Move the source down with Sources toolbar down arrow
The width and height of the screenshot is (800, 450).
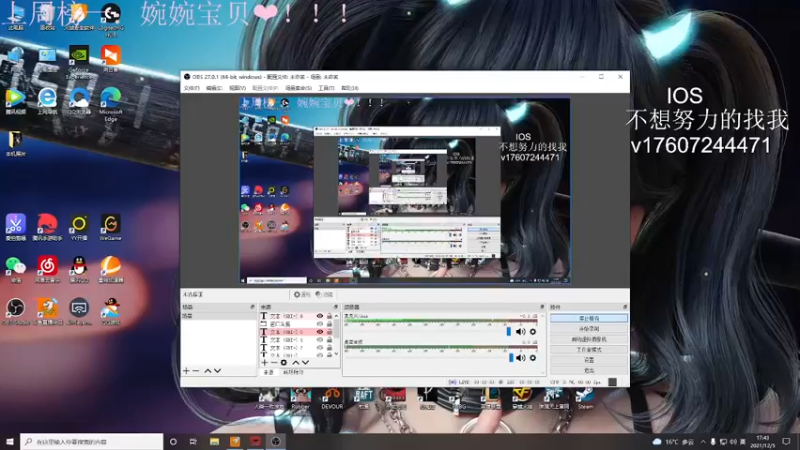pos(305,362)
